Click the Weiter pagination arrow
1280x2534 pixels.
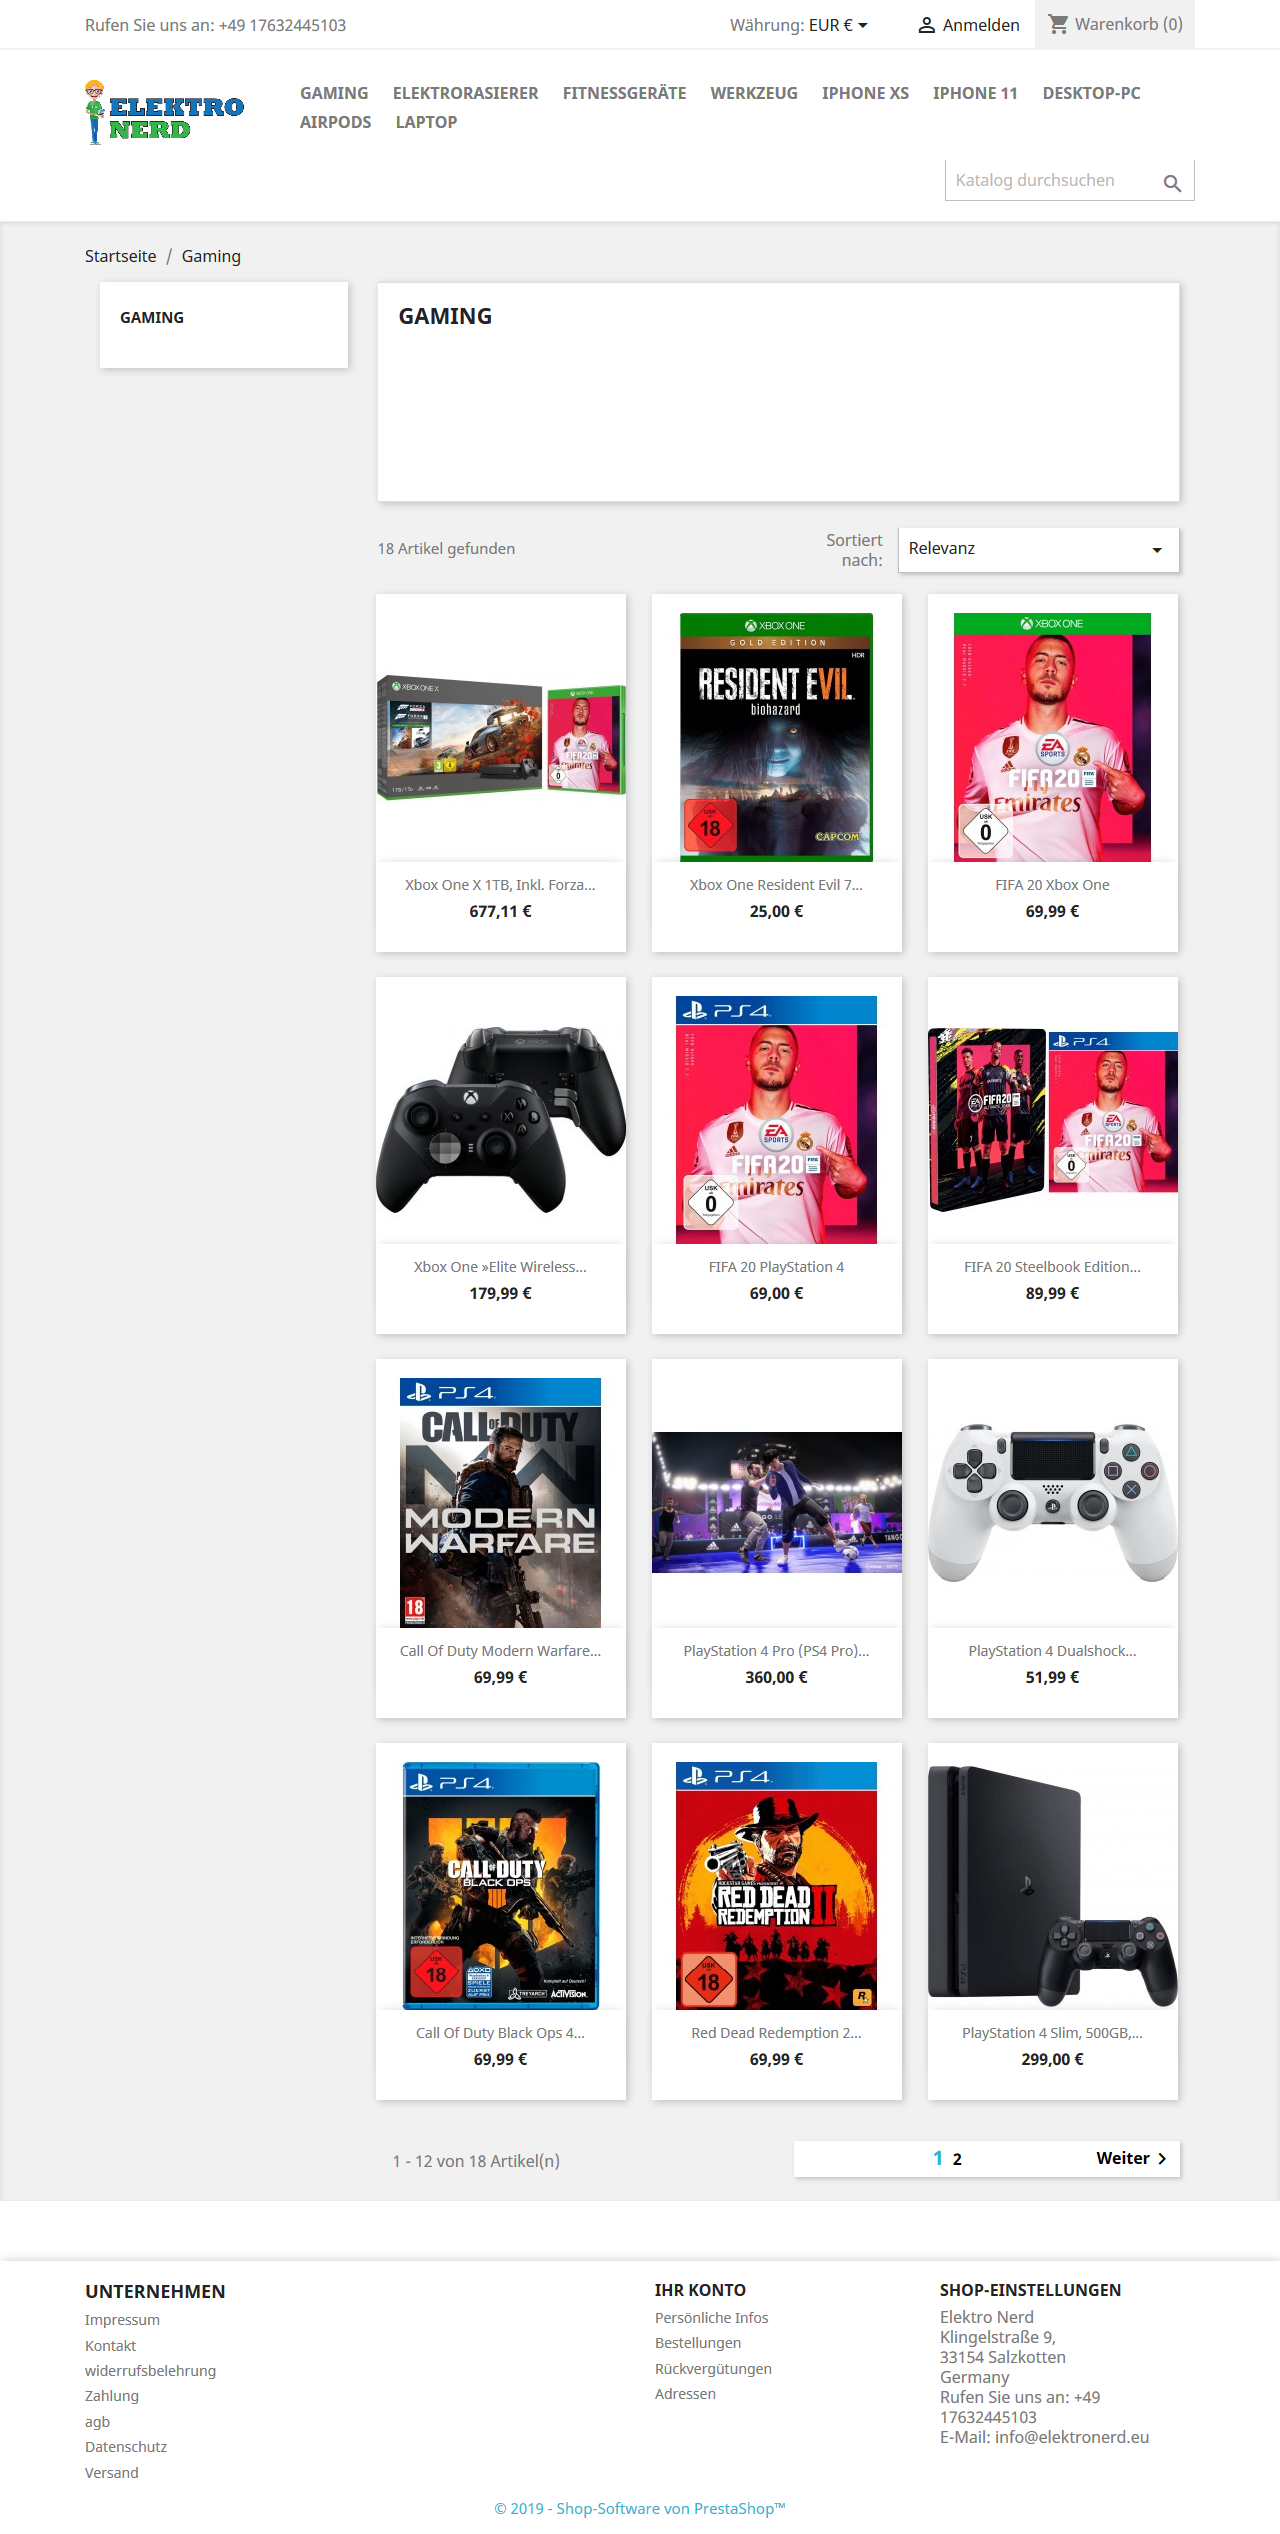(1162, 2158)
